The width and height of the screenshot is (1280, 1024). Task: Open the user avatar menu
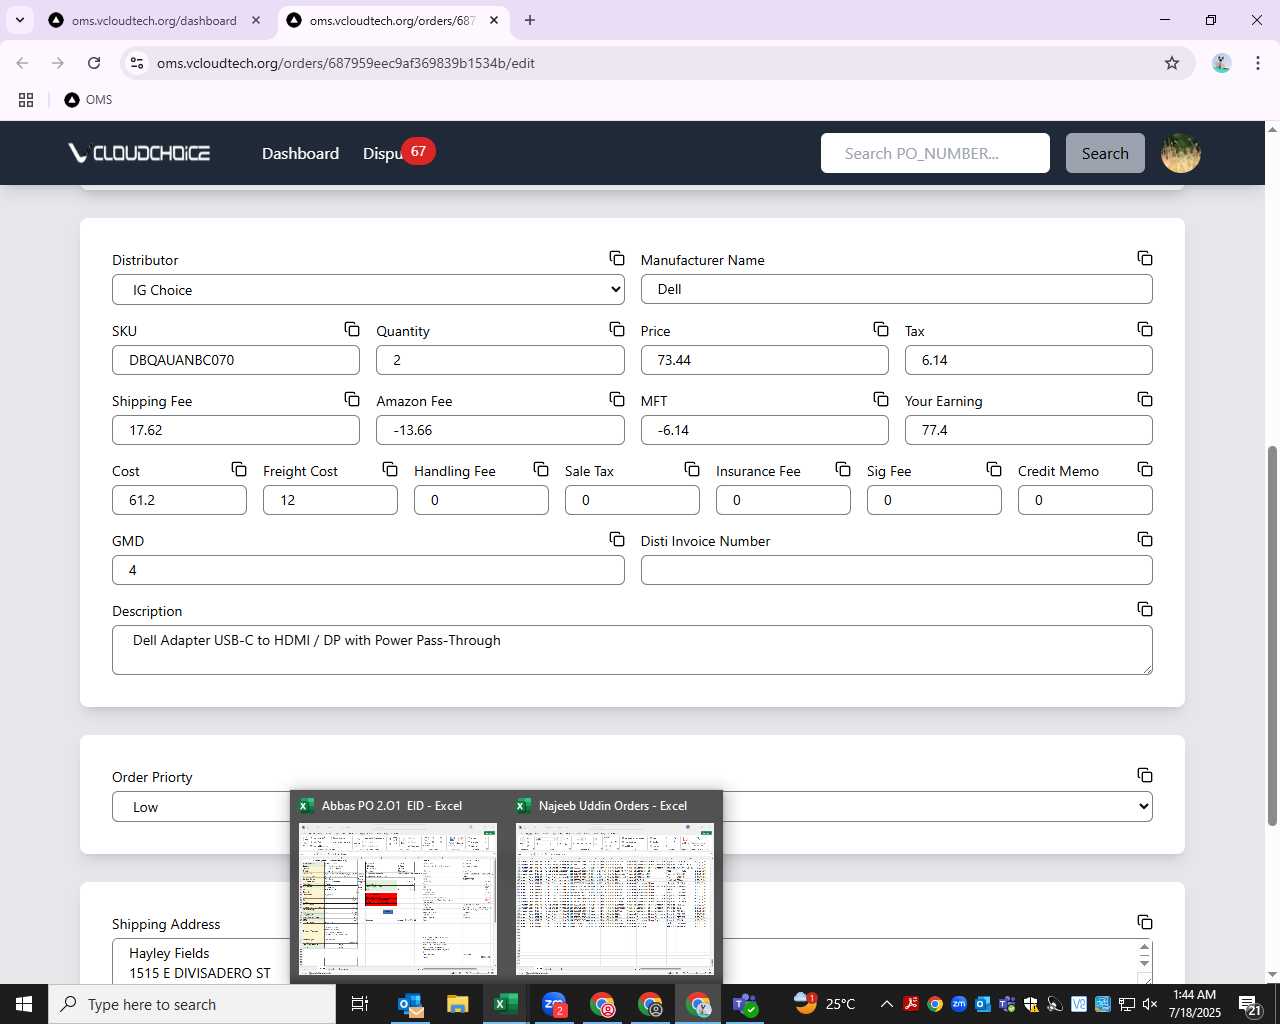1181,153
